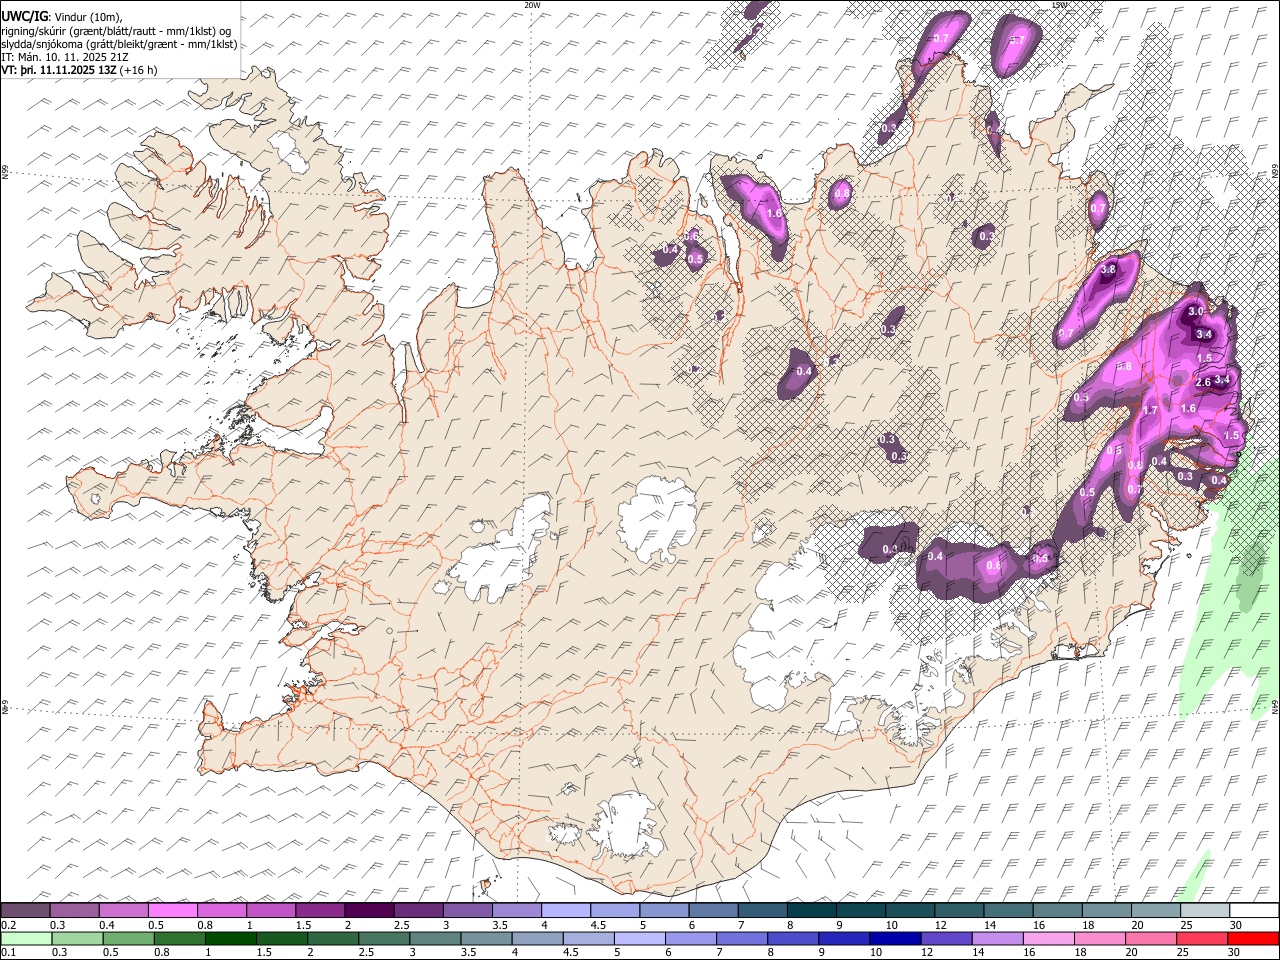
Task: Pick the bright red 30 swatch, lower scale
Action: [1253, 938]
